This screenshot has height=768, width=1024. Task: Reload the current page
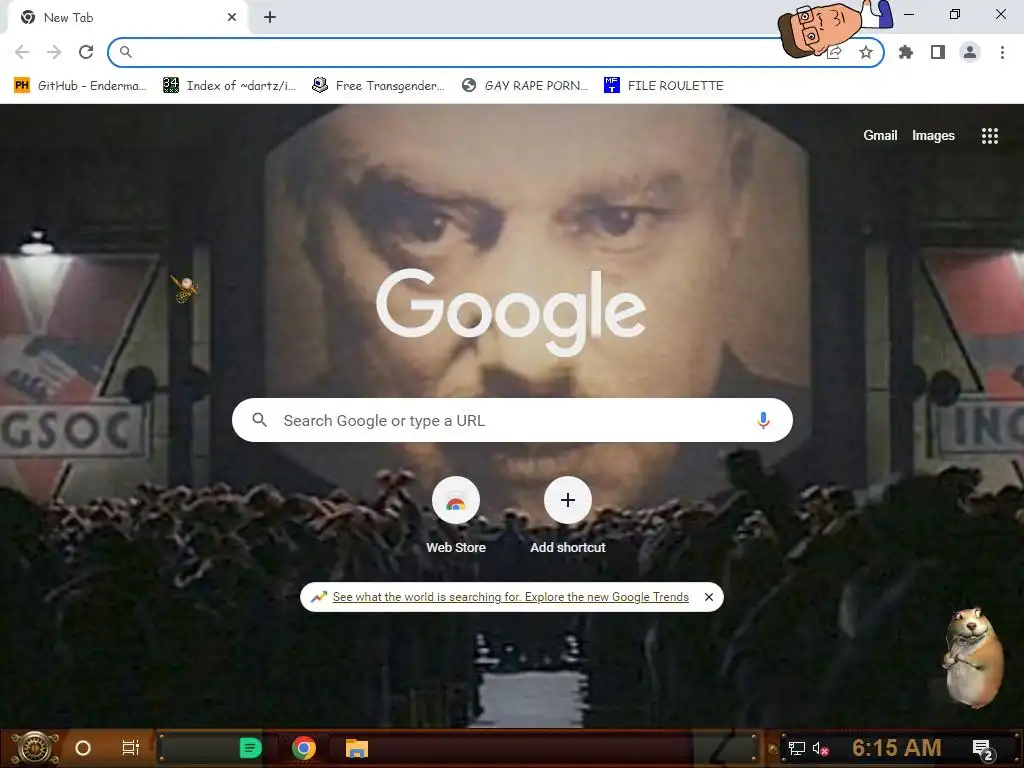[86, 52]
